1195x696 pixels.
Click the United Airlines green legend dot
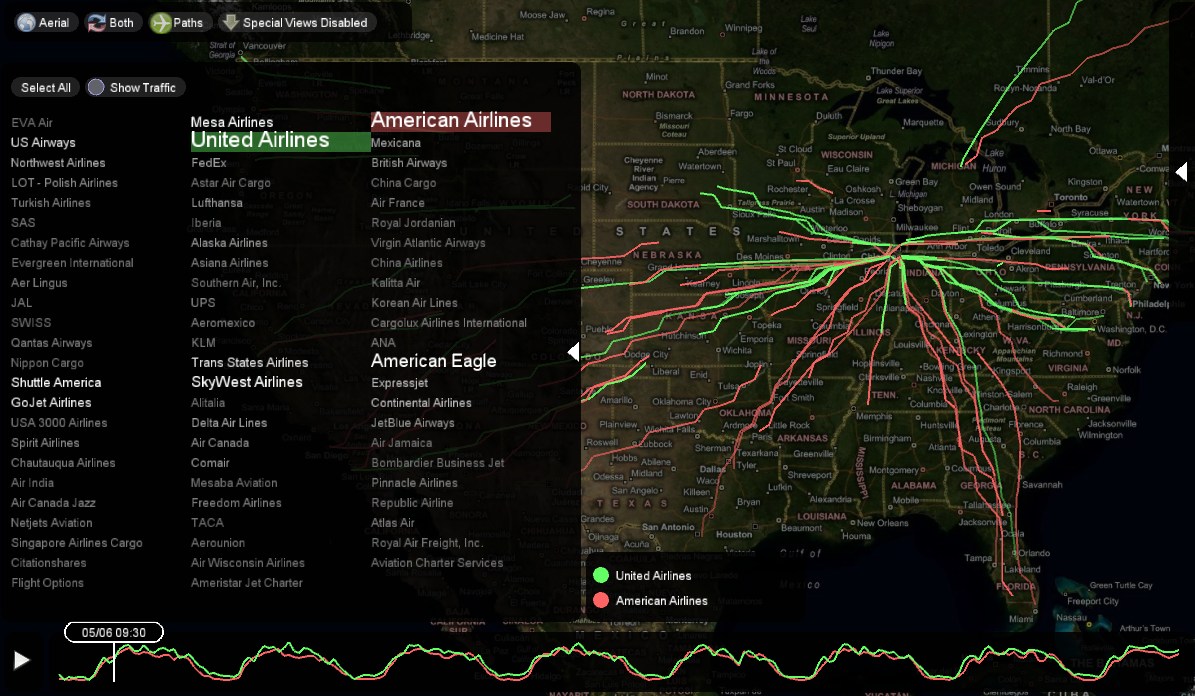click(x=601, y=576)
